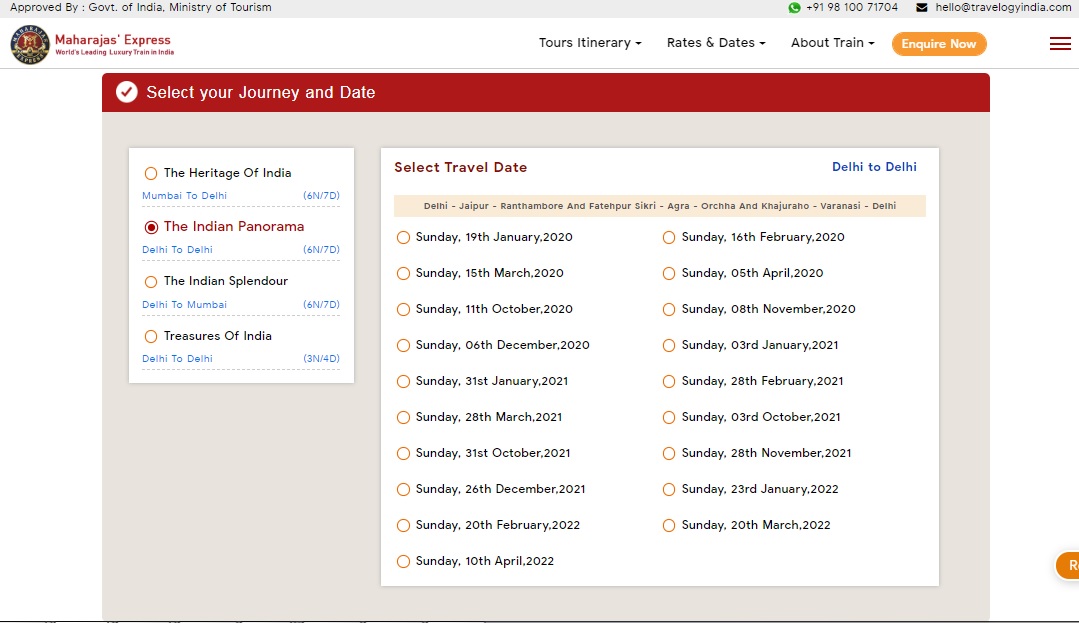Click the hello@travelogyindia.com email link

(x=1003, y=7)
